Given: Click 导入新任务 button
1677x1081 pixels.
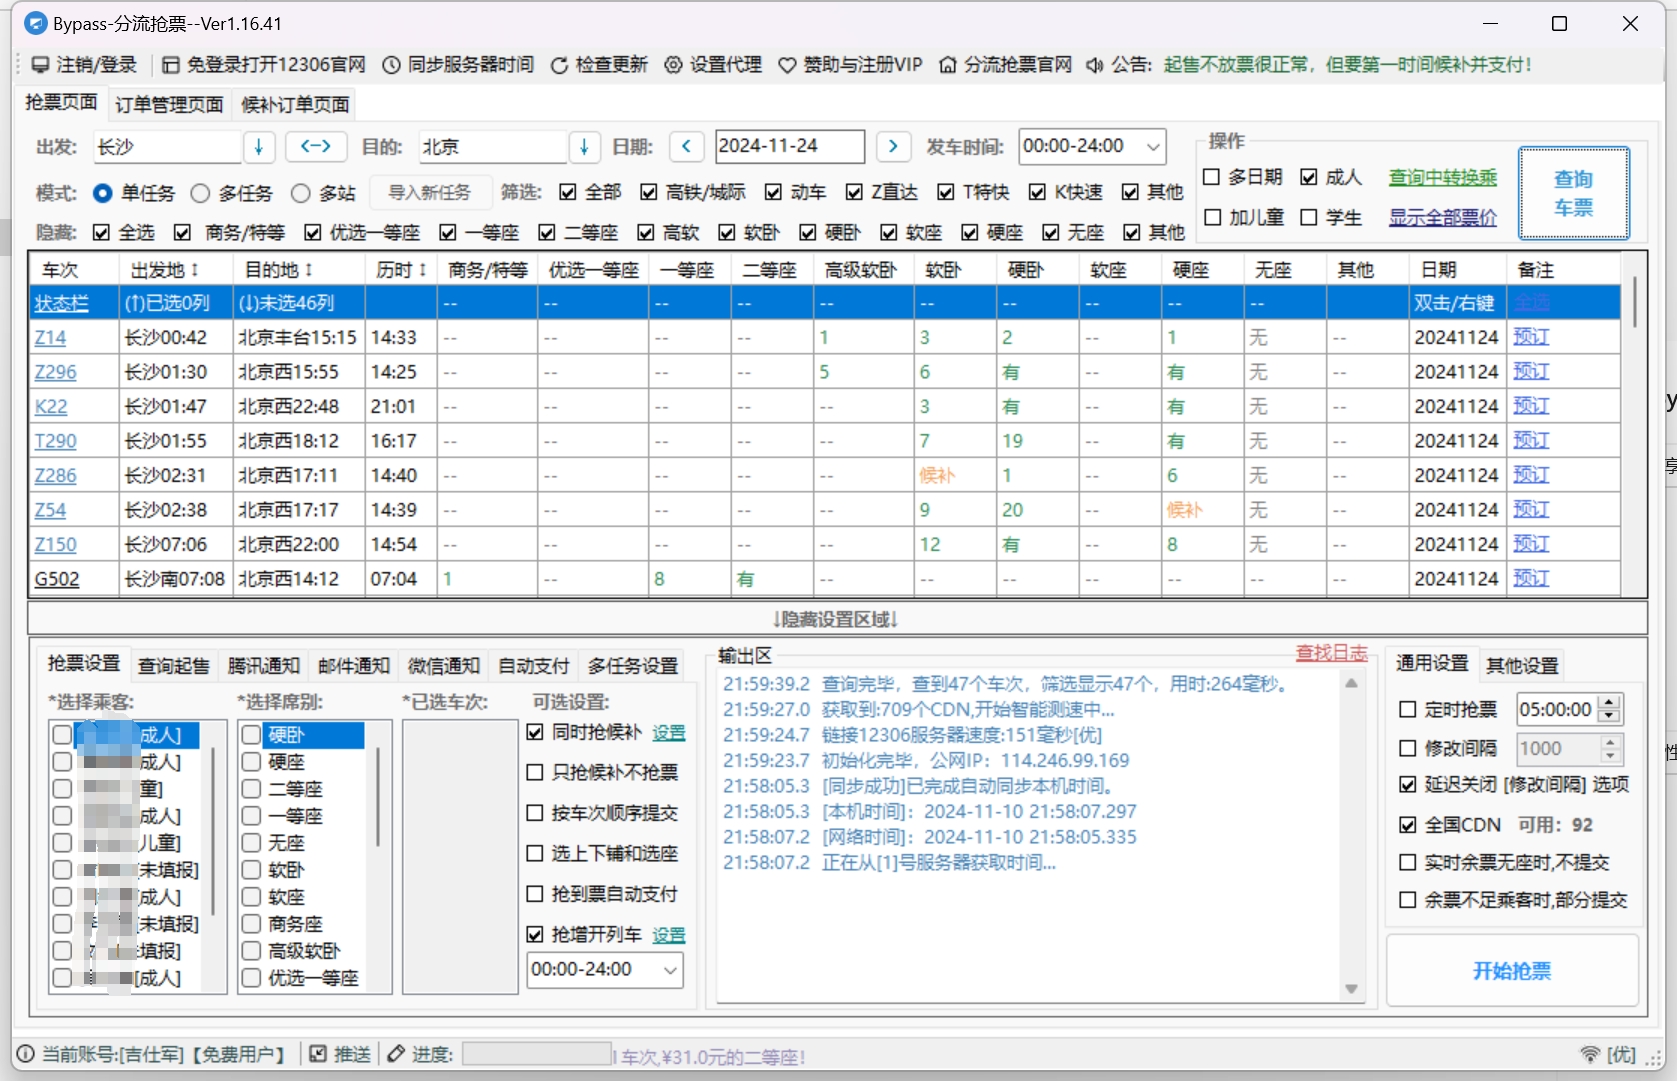Looking at the screenshot, I should pyautogui.click(x=430, y=193).
